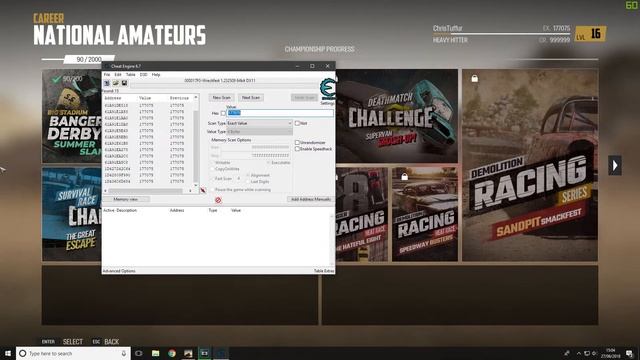
Task: Open the Edit menu in Cheat Engine
Action: point(118,75)
